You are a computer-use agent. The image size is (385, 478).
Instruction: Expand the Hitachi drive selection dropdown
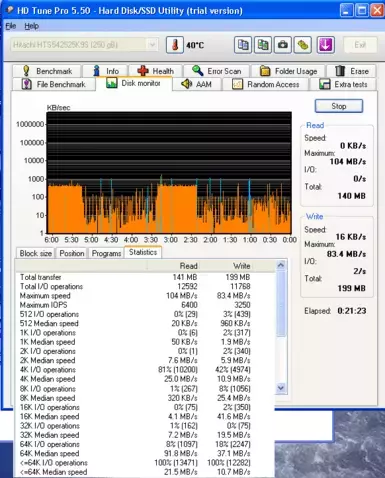click(152, 45)
